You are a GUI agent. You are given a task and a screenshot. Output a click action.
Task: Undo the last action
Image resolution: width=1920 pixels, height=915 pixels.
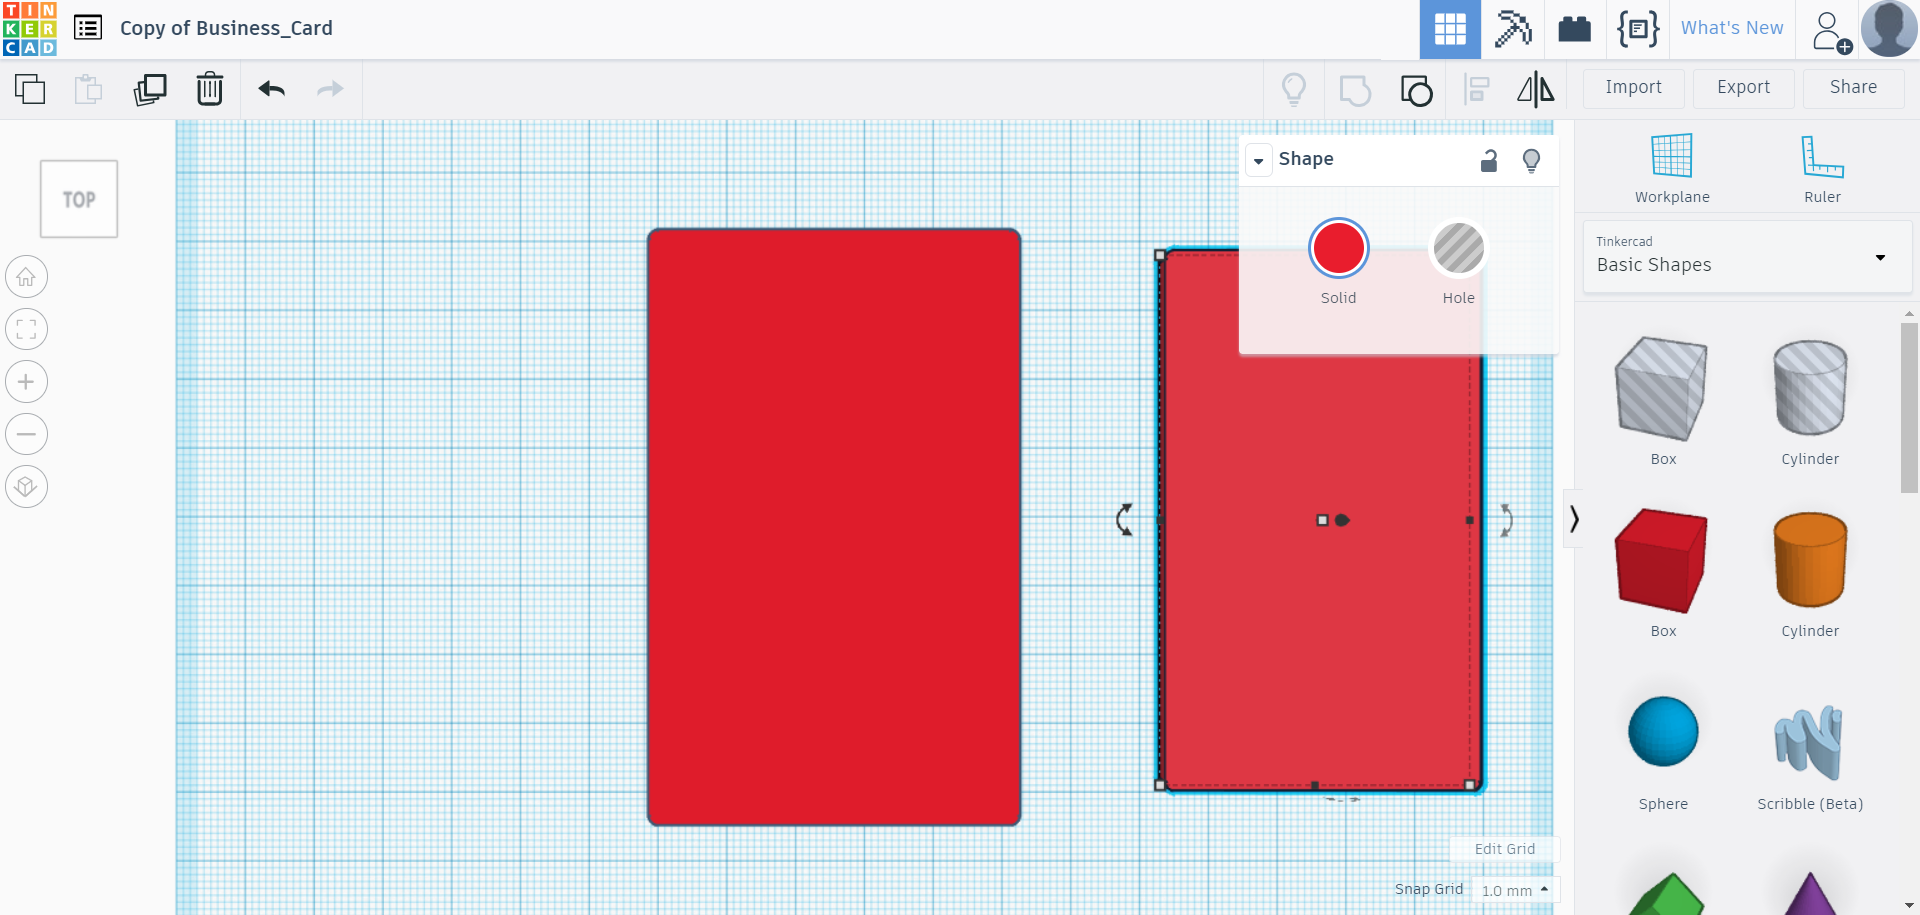coord(272,89)
